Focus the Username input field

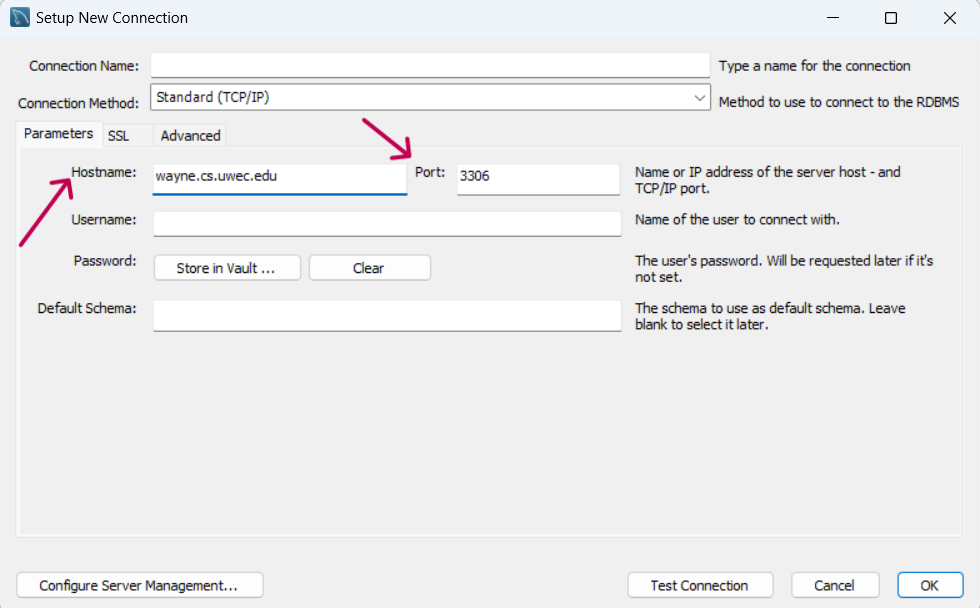point(387,224)
